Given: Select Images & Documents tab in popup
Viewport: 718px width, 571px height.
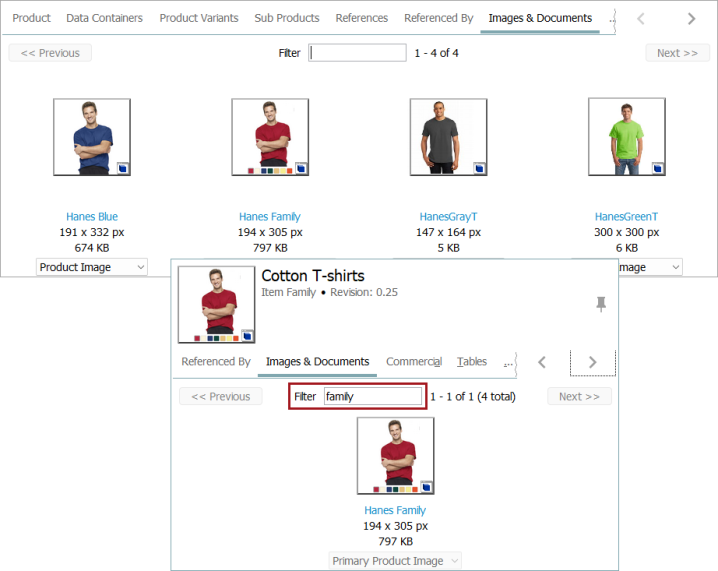Looking at the screenshot, I should tap(317, 362).
